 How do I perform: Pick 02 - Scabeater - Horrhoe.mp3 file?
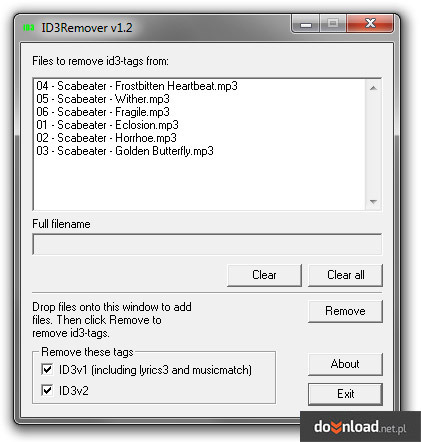(x=106, y=138)
